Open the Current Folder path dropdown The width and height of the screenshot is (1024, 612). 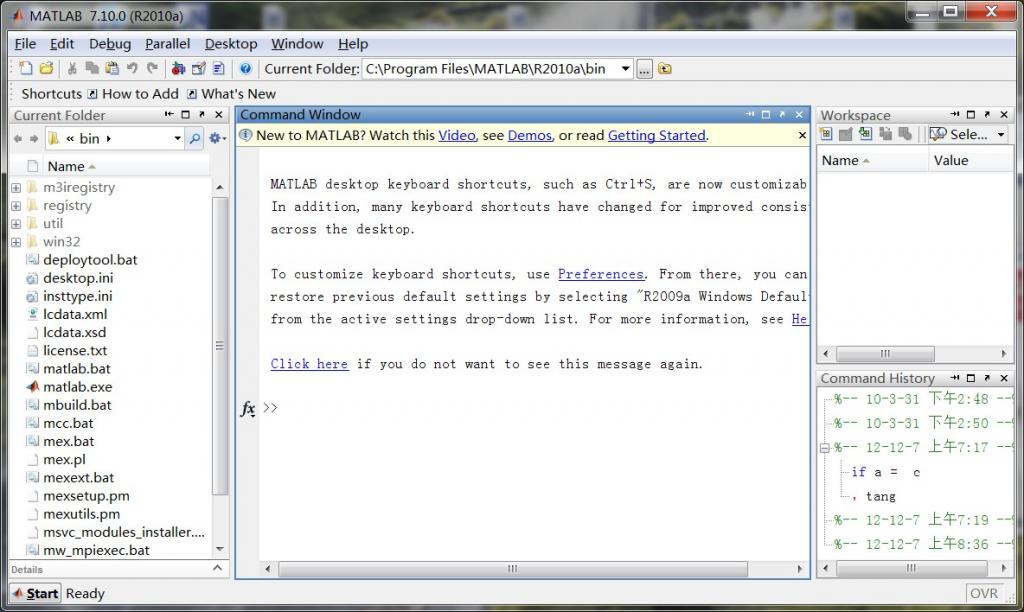point(626,69)
